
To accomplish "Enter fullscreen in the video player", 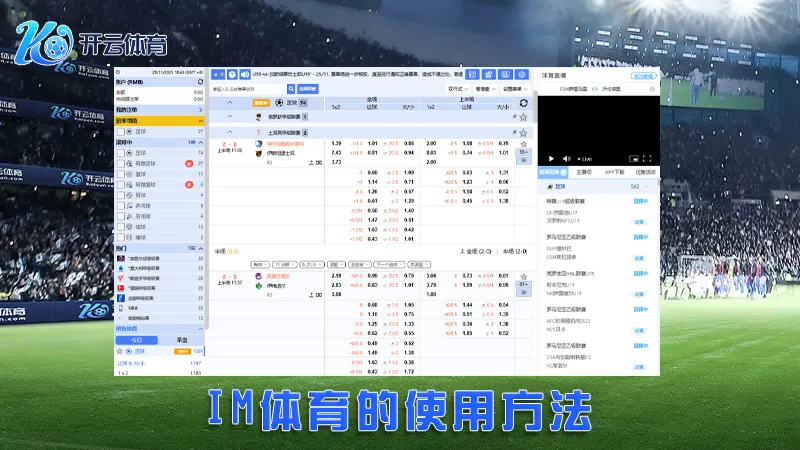I will pos(647,159).
